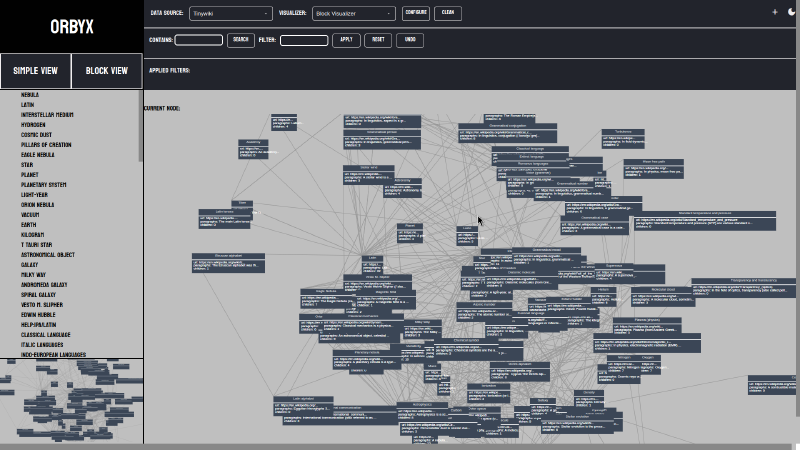Click the Configure button

tap(416, 13)
